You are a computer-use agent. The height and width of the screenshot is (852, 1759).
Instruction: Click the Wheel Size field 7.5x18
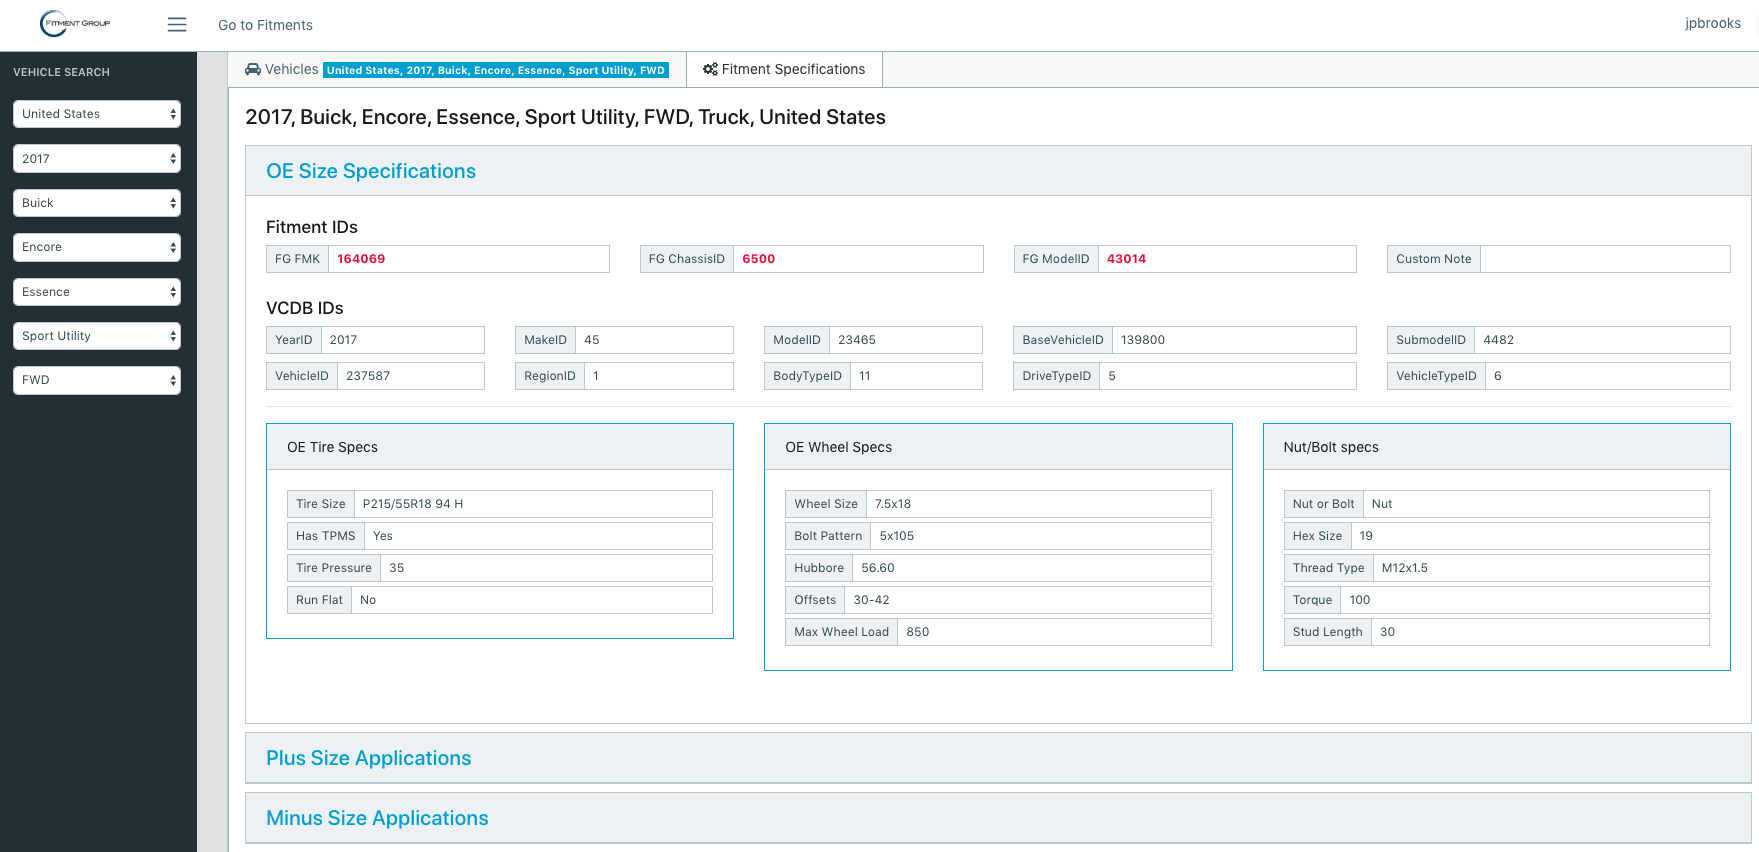(x=1039, y=504)
